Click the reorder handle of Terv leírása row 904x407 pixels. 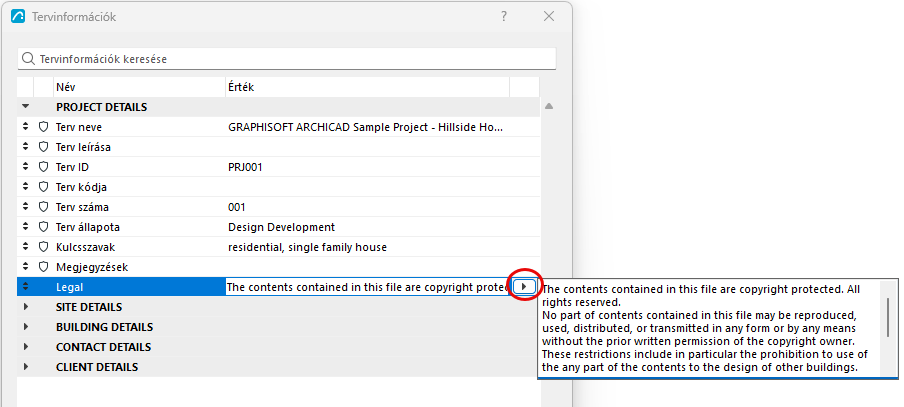[25, 147]
